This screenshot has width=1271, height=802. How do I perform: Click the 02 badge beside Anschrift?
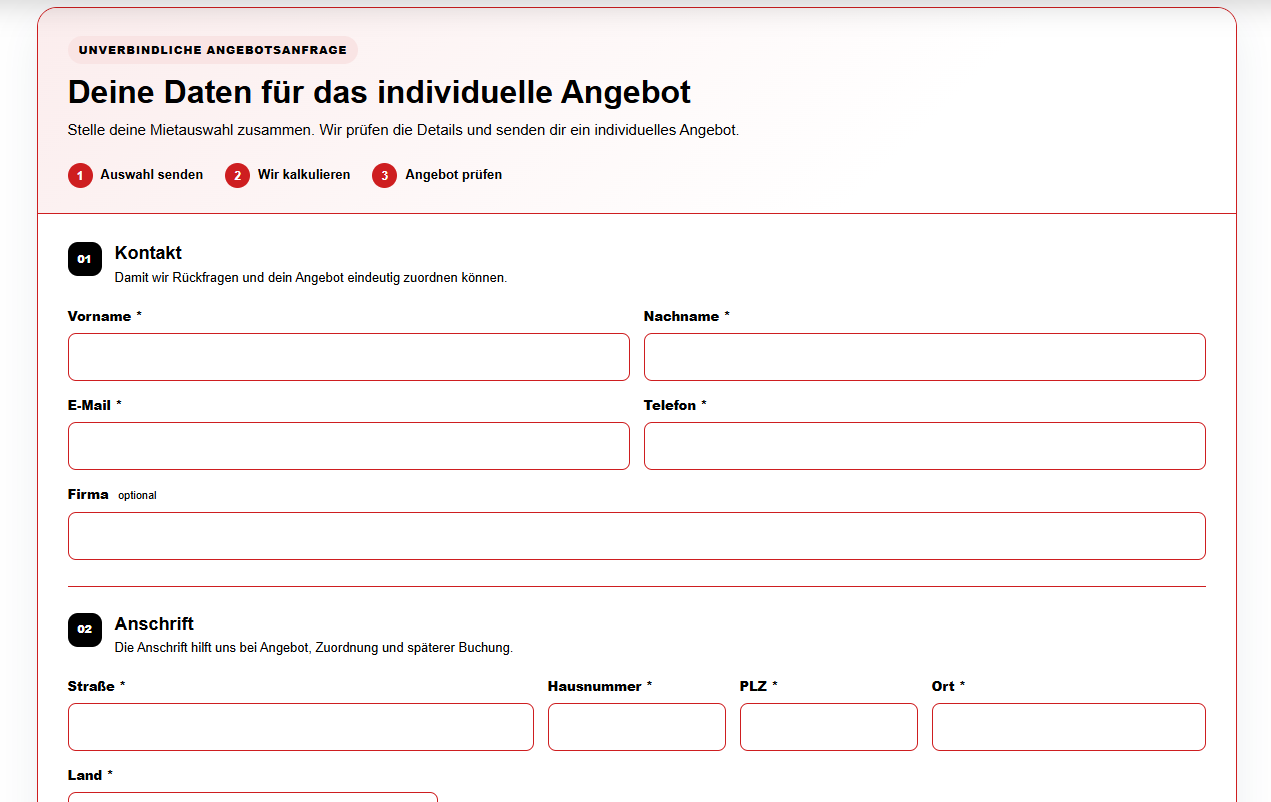85,630
